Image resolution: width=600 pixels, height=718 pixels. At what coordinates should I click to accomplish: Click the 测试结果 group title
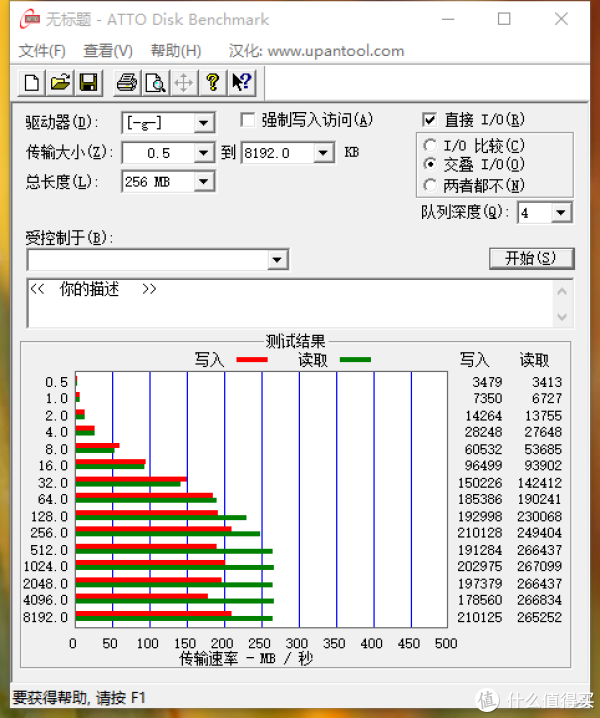[295, 341]
